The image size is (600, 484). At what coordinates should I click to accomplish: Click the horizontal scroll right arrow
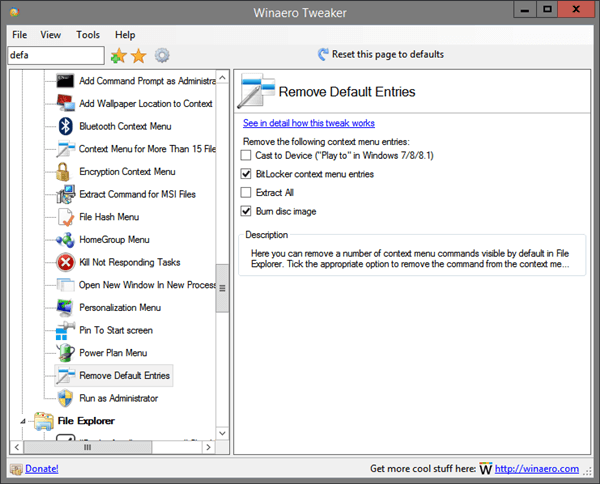tap(208, 447)
